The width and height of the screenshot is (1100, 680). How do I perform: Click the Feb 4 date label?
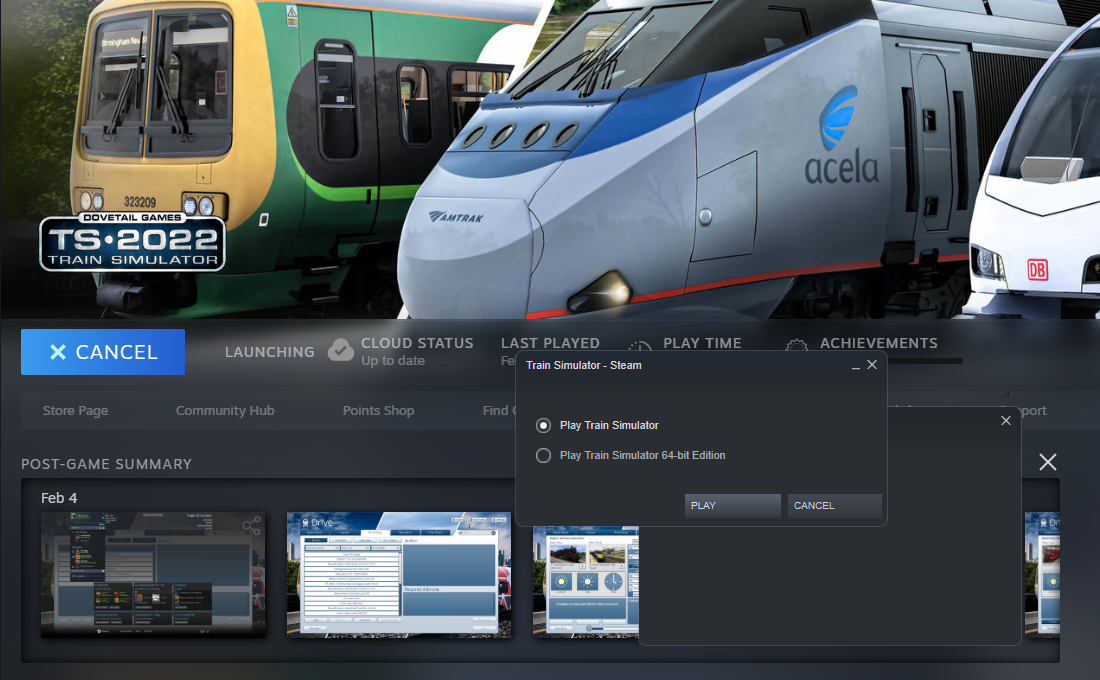click(59, 498)
